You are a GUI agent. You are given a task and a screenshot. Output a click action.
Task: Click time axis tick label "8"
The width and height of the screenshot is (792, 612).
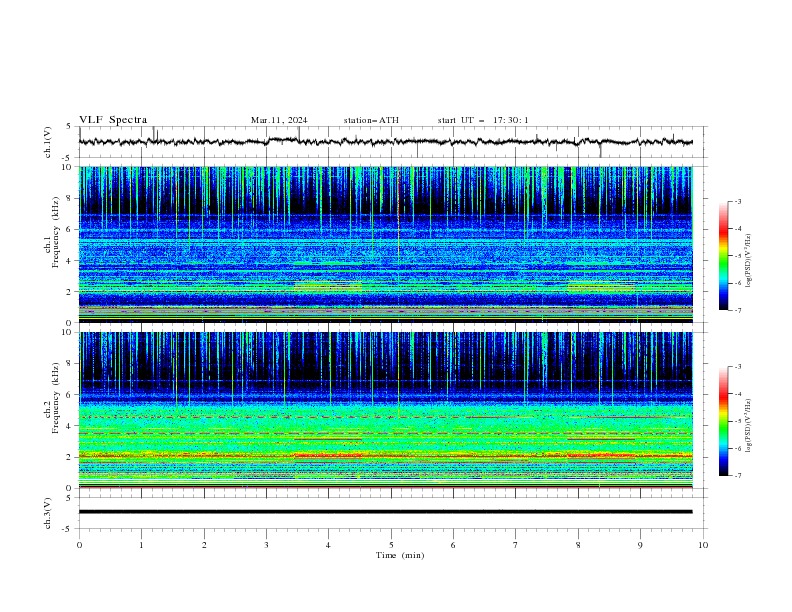(x=578, y=545)
